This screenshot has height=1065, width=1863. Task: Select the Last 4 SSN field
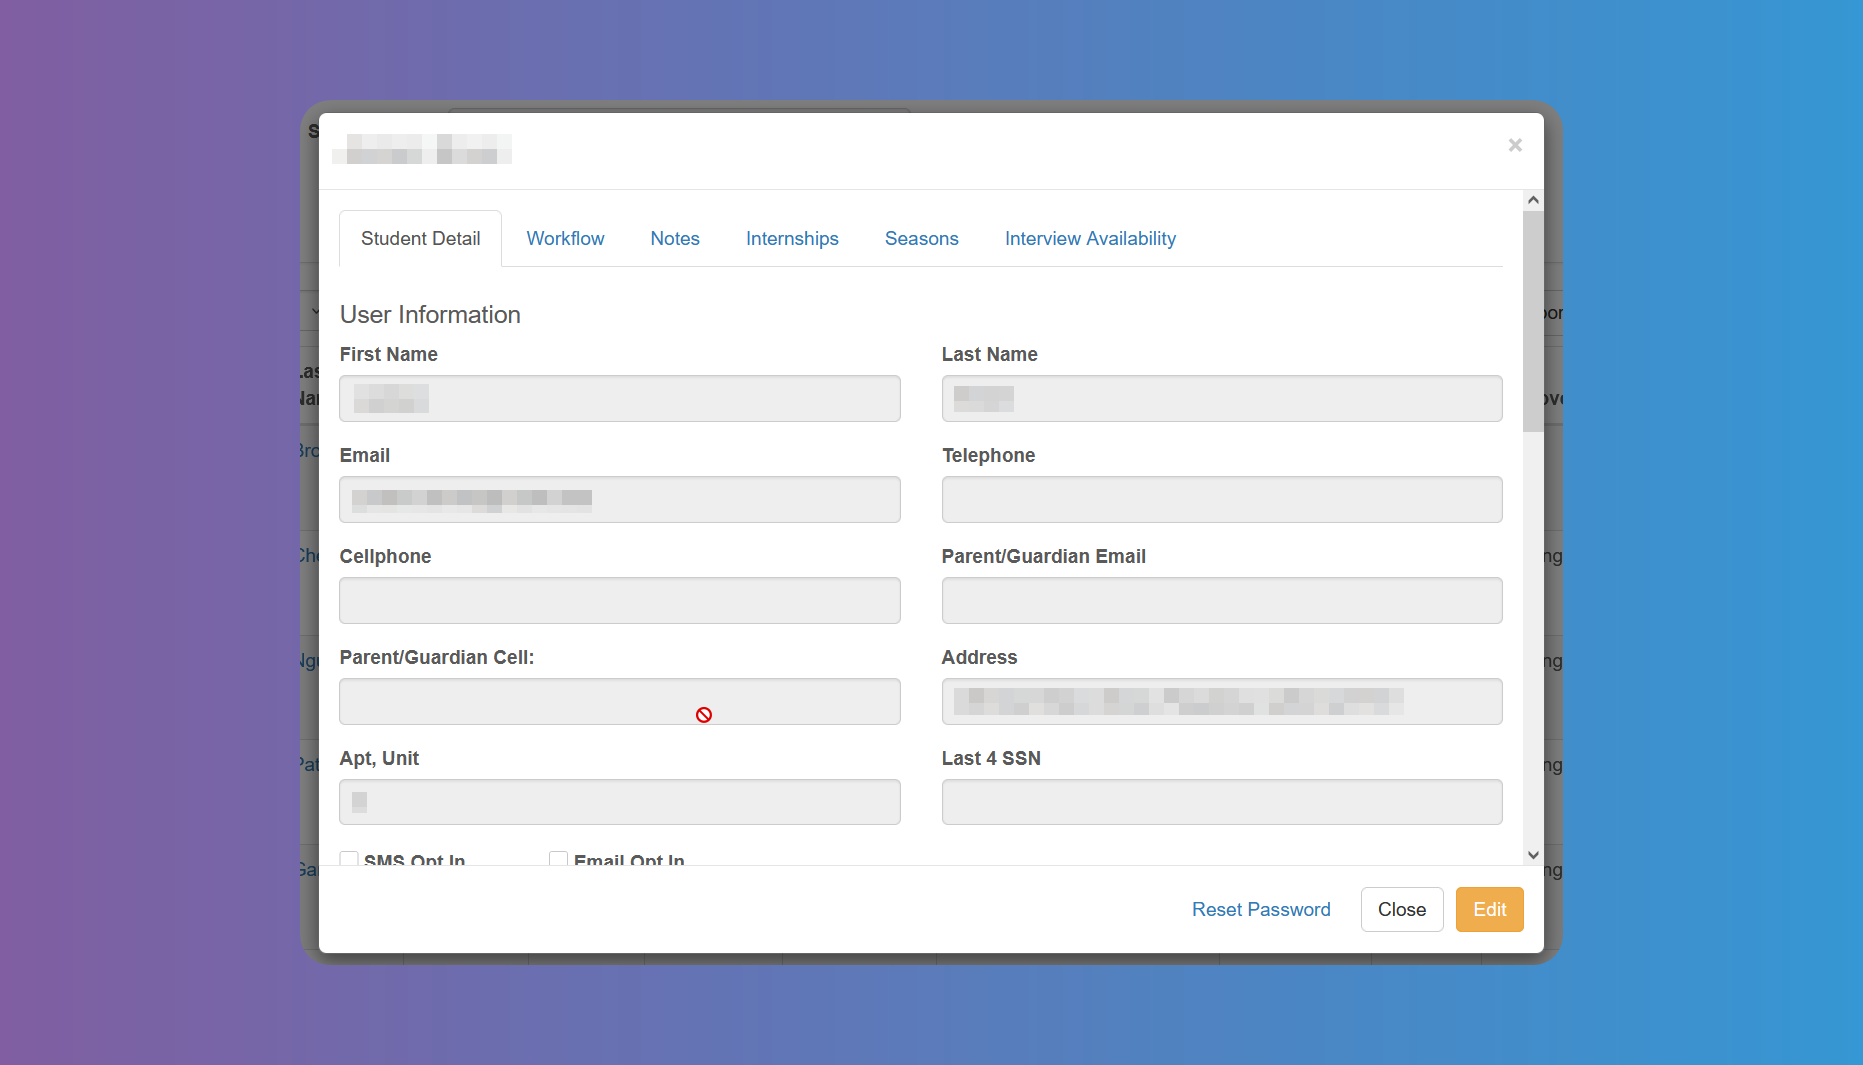point(1221,802)
